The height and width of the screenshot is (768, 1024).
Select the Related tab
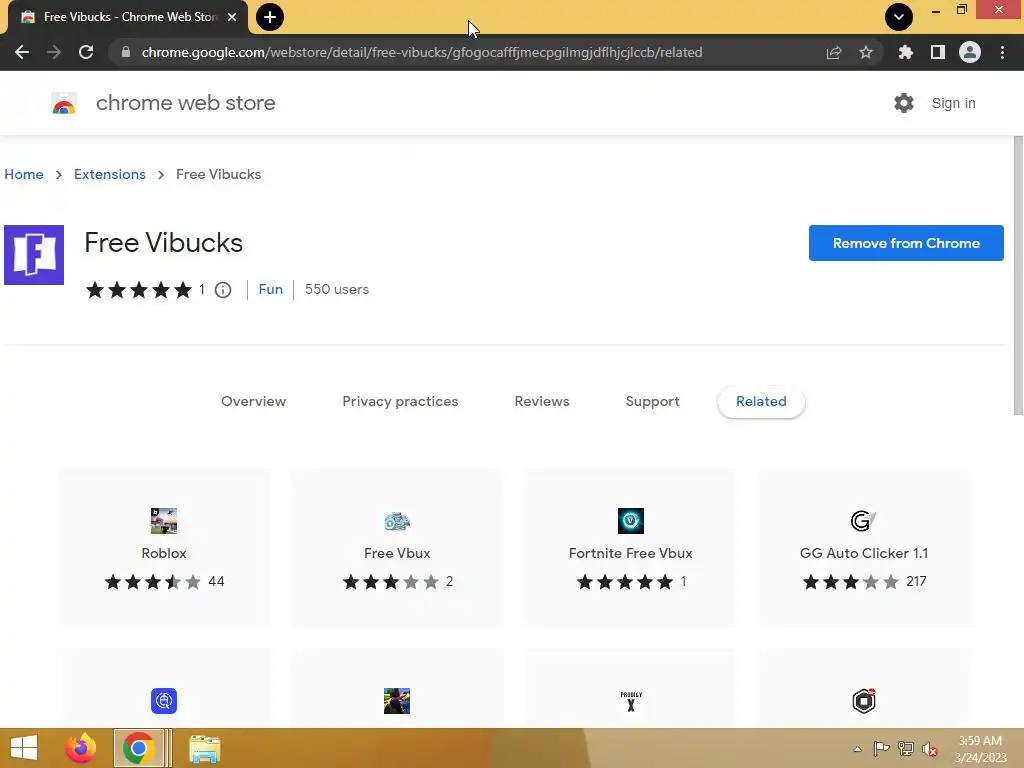[761, 401]
